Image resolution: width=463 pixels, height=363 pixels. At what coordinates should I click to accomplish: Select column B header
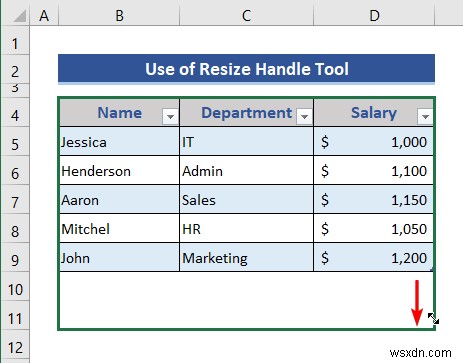pos(119,15)
